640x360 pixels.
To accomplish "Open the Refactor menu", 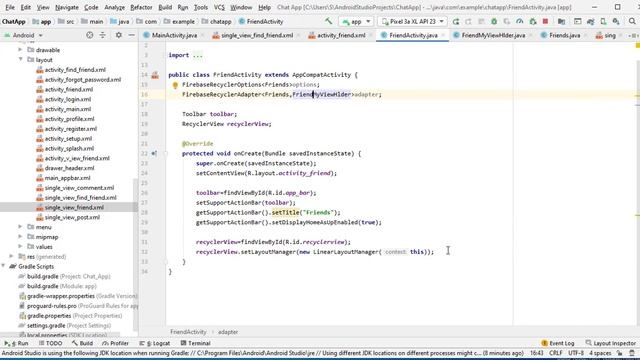I will pos(141,7).
